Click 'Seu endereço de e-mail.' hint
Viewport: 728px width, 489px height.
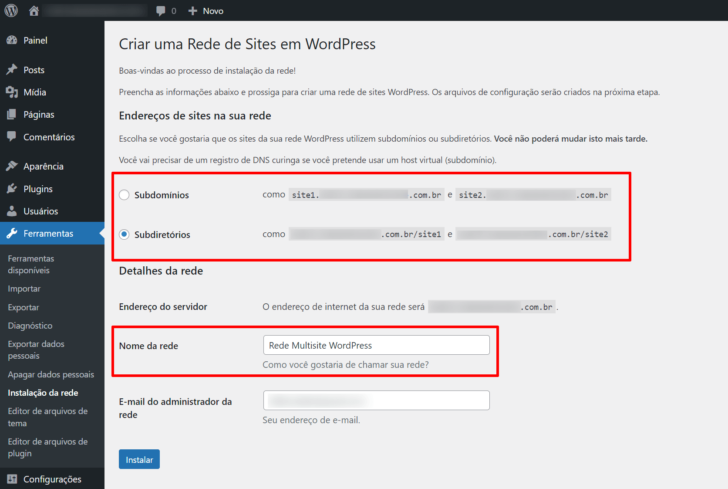[x=311, y=420]
